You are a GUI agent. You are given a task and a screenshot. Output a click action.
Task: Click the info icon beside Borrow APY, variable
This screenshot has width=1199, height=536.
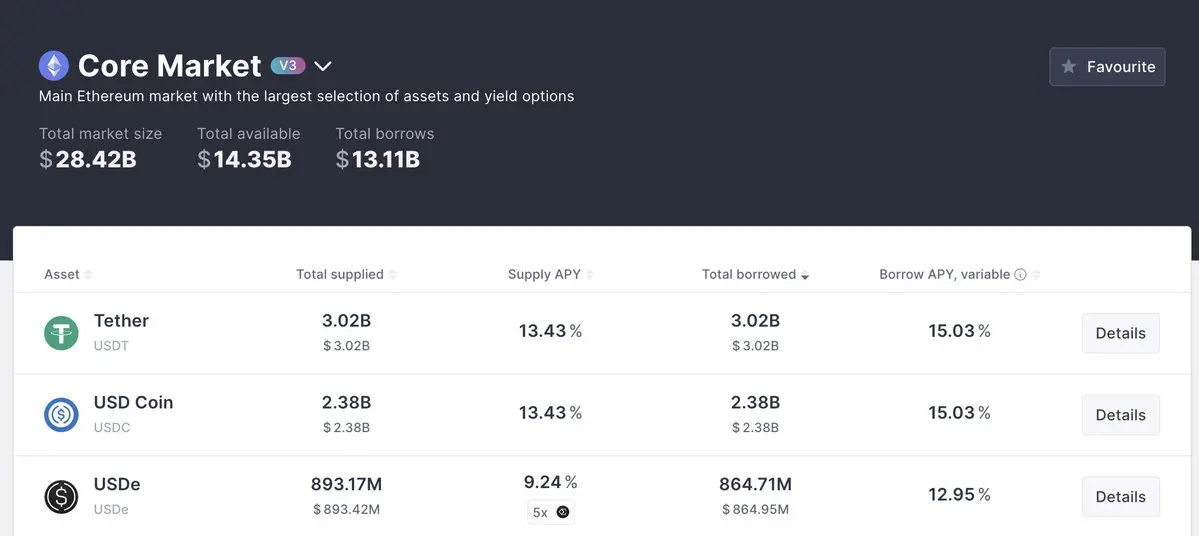1020,275
